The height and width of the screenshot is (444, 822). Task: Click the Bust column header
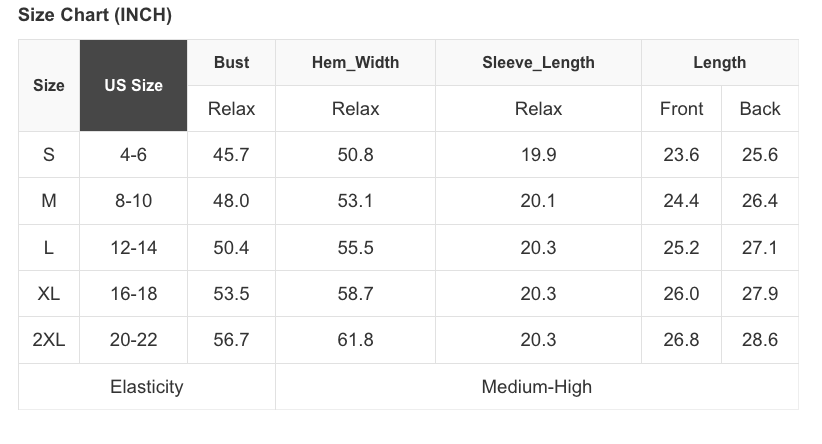[x=231, y=62]
